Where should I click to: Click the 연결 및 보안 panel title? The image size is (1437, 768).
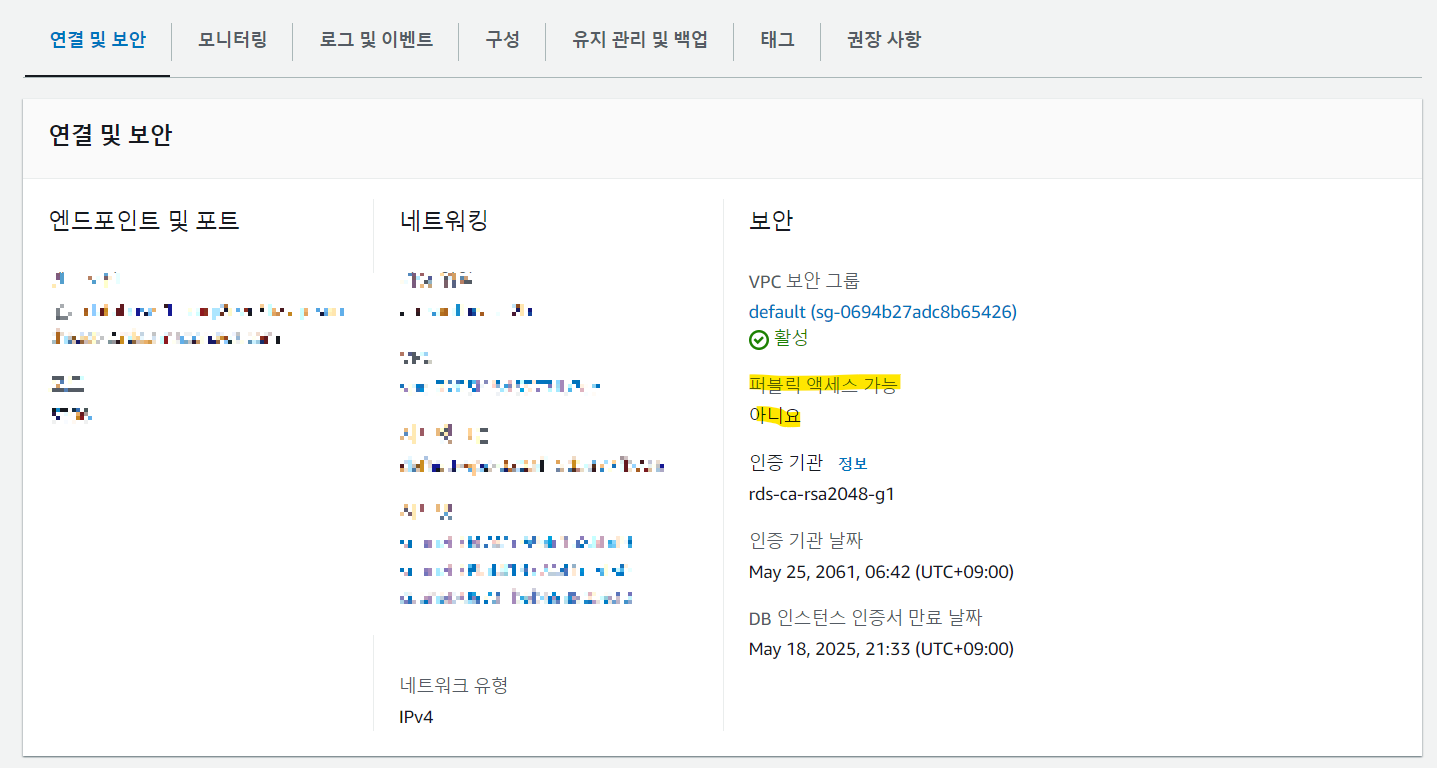pos(110,136)
